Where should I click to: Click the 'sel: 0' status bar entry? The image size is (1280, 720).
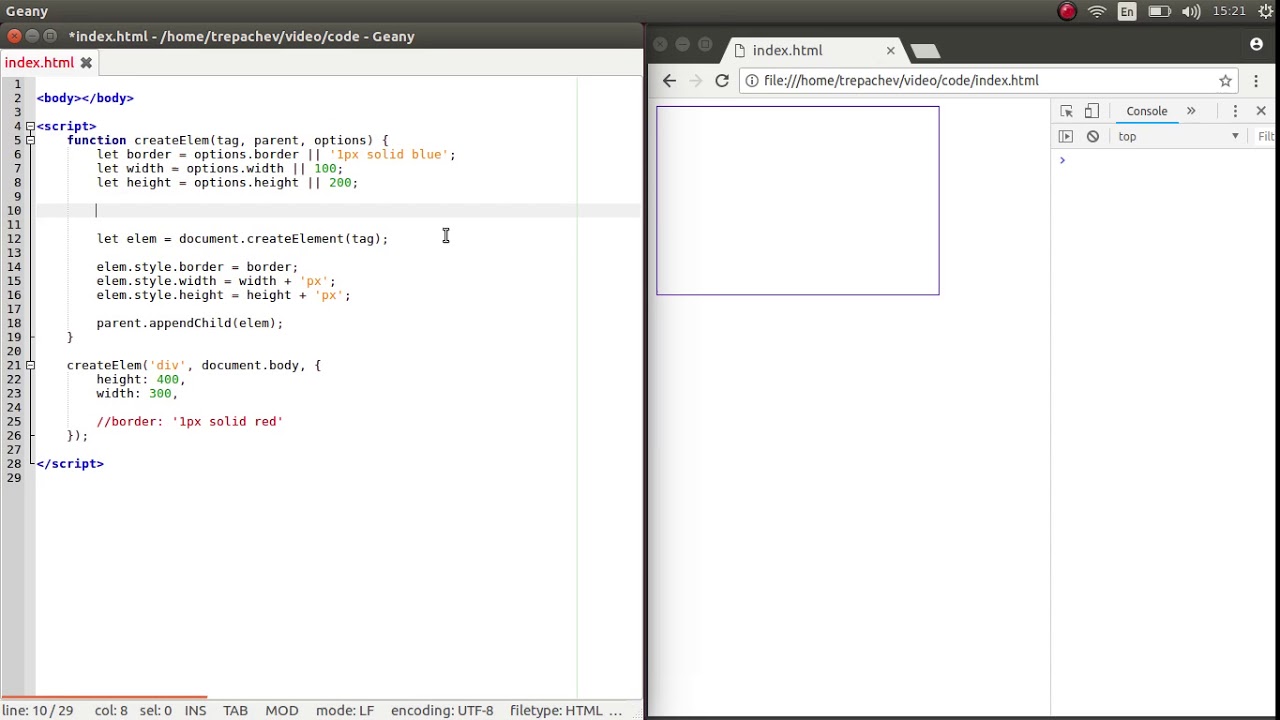click(x=155, y=710)
